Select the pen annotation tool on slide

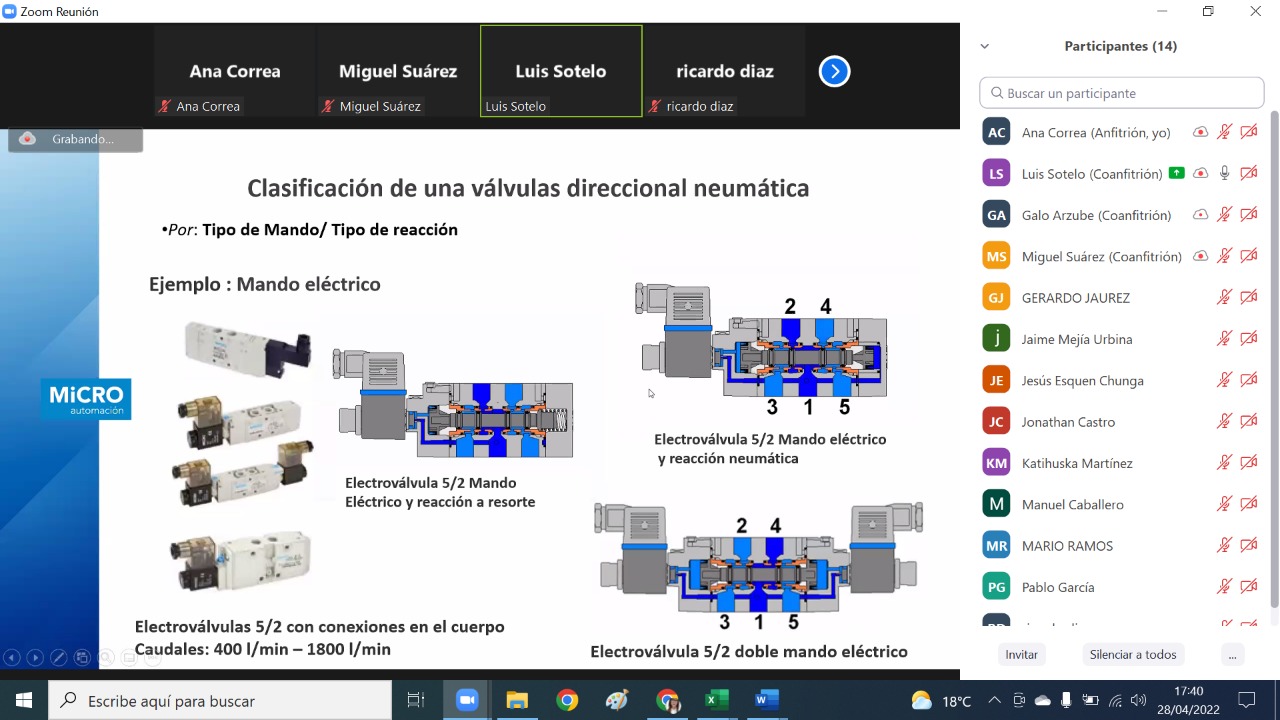click(x=59, y=657)
